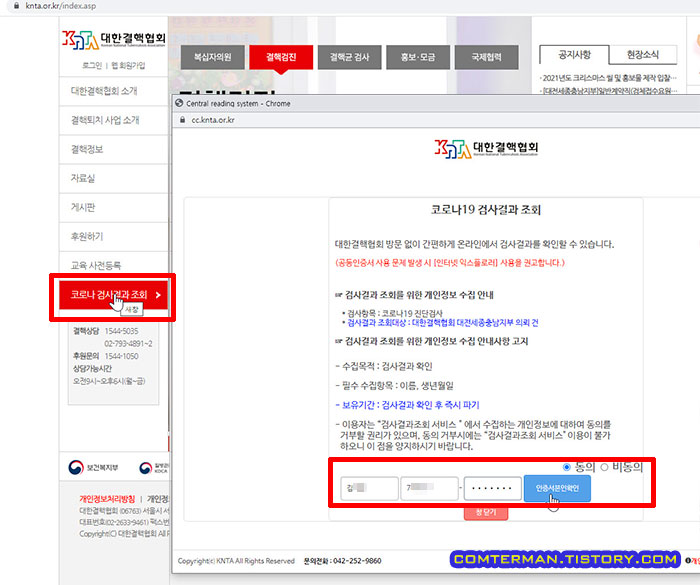Click 문의전화 : 042-252-9860 in popup footer

(x=342, y=561)
